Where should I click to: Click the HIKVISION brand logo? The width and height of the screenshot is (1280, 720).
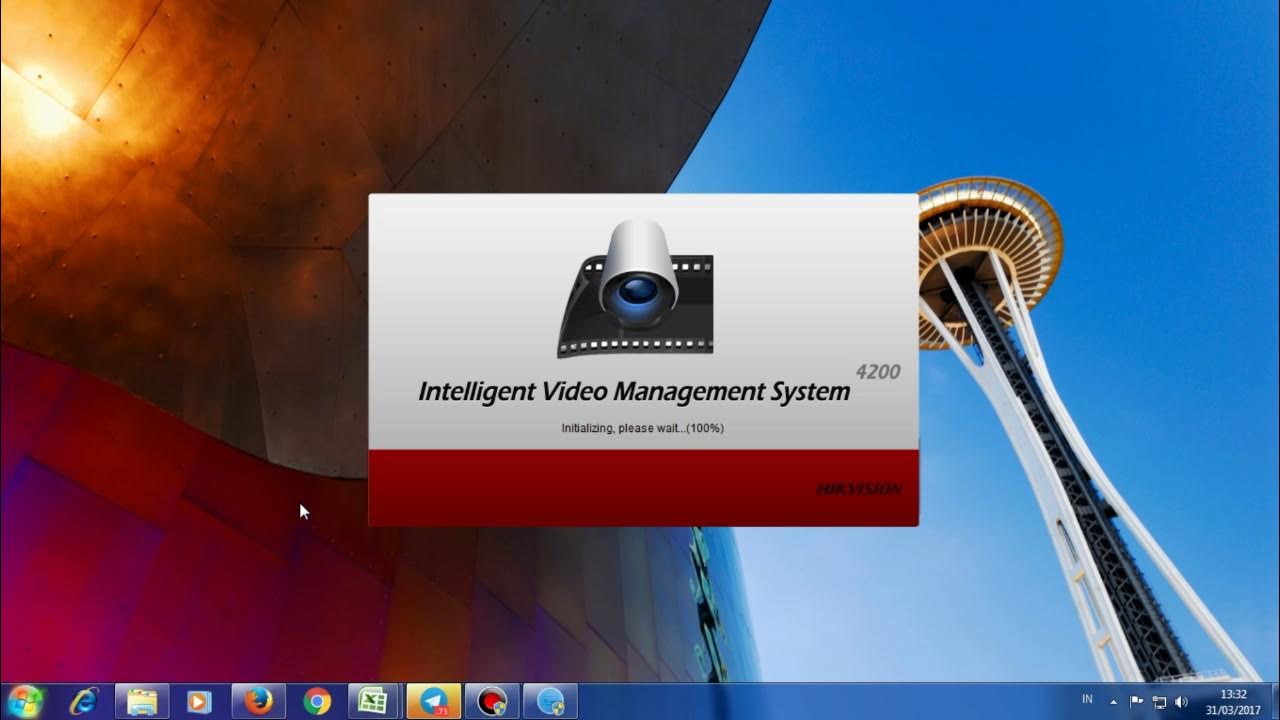tap(859, 489)
